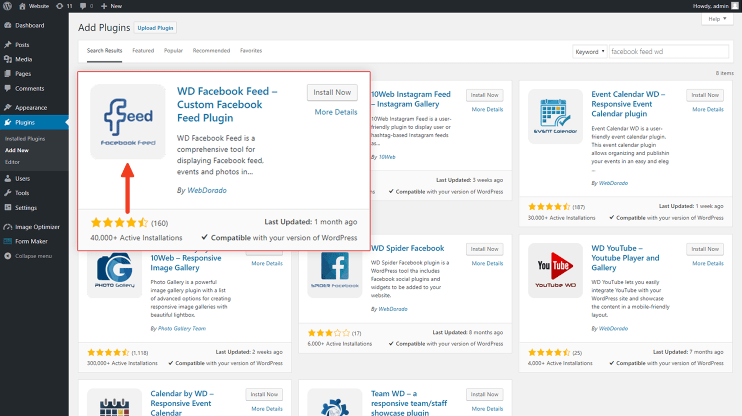Open More Details for 10Web Instagram Feed
The image size is (742, 416).
pos(487,109)
